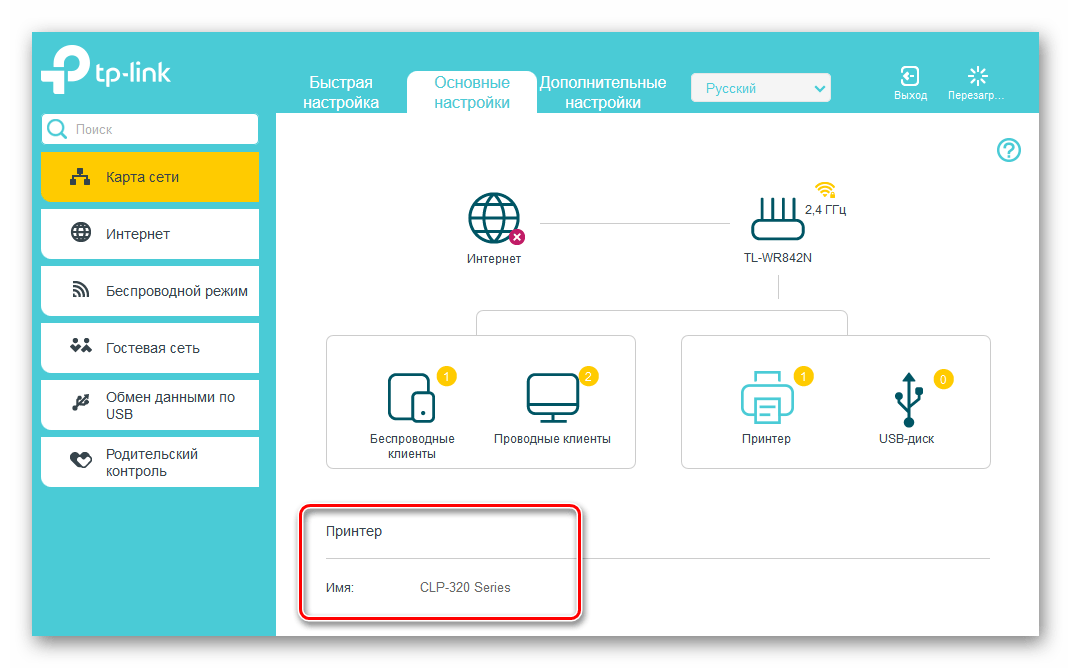Viewport: 1071px width, 668px height.
Task: Open the wired clients monitor icon
Action: [552, 397]
